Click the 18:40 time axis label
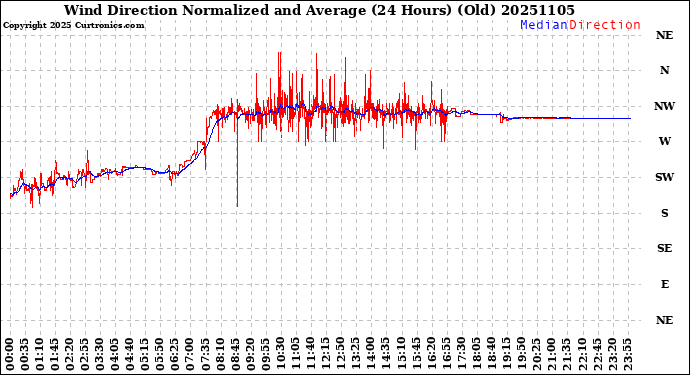Screen dimensions: 690x375 491,355
